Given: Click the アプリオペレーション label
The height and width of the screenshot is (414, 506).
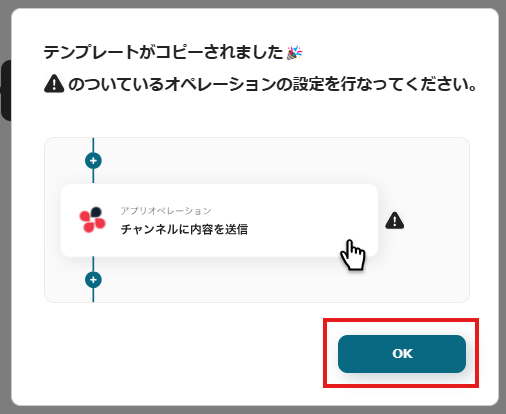Looking at the screenshot, I should (166, 211).
